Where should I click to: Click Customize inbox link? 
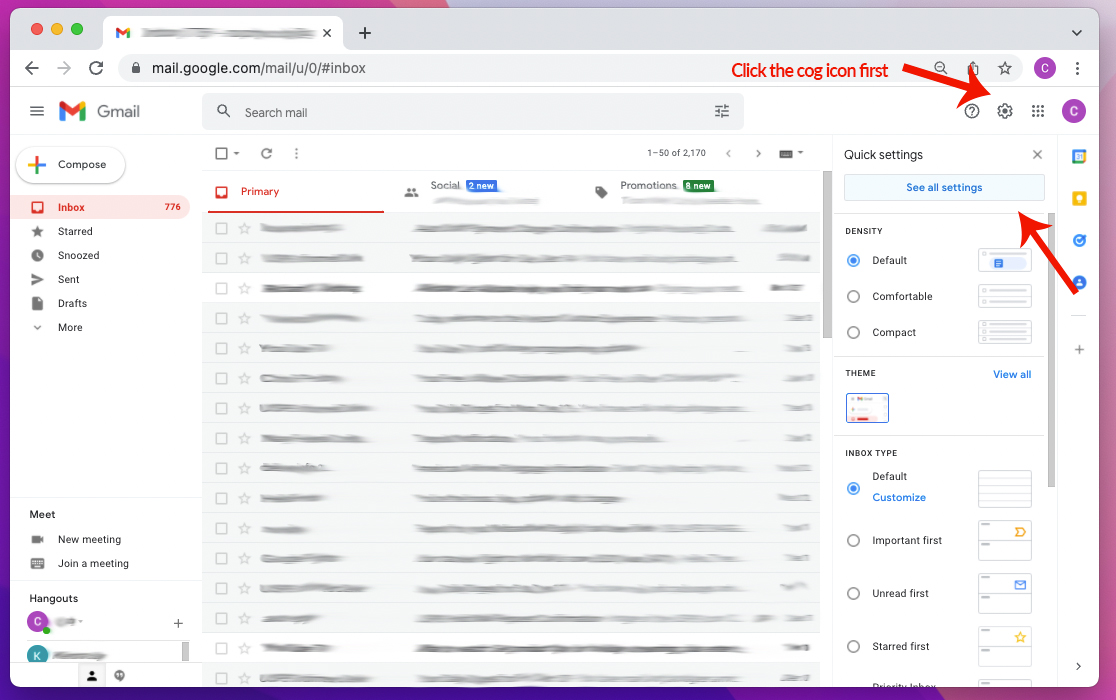pyautogui.click(x=899, y=497)
